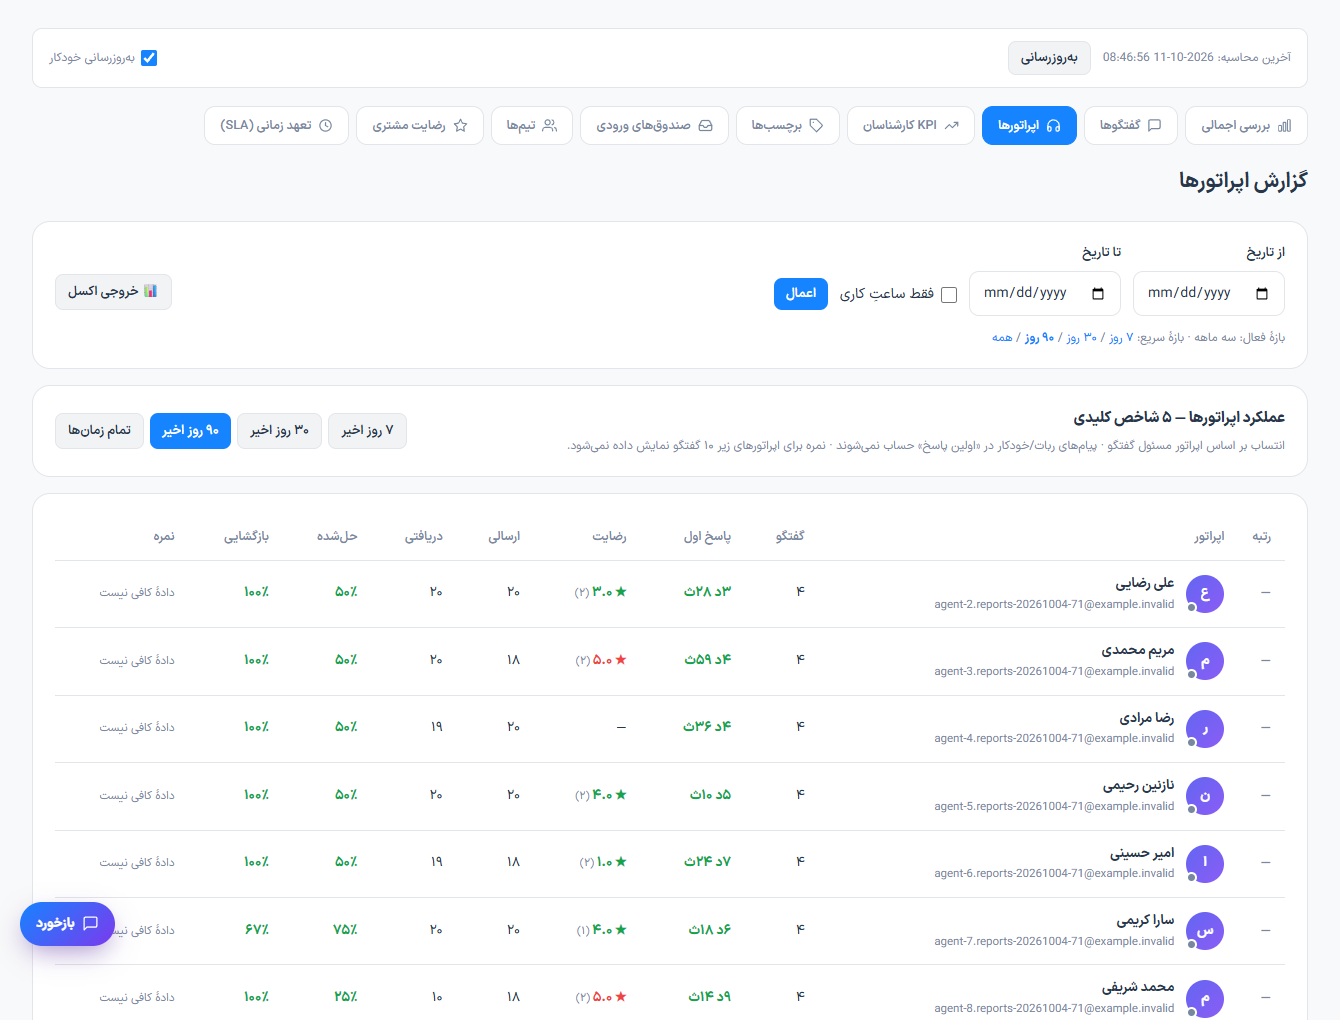Toggle the به‌روزرسانی خودکار auto-refresh checkbox
Viewport: 1340px width, 1020px height.
(149, 58)
